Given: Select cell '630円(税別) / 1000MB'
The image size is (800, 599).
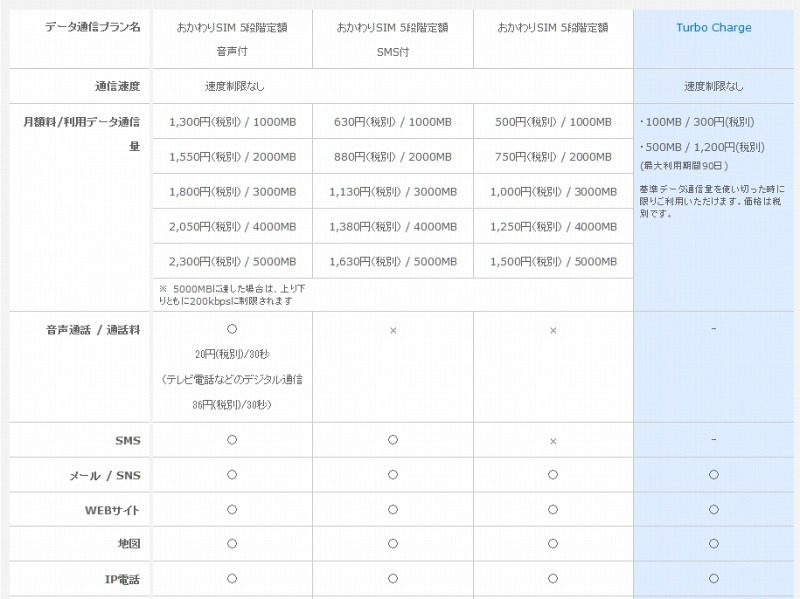Looking at the screenshot, I should click(393, 122).
